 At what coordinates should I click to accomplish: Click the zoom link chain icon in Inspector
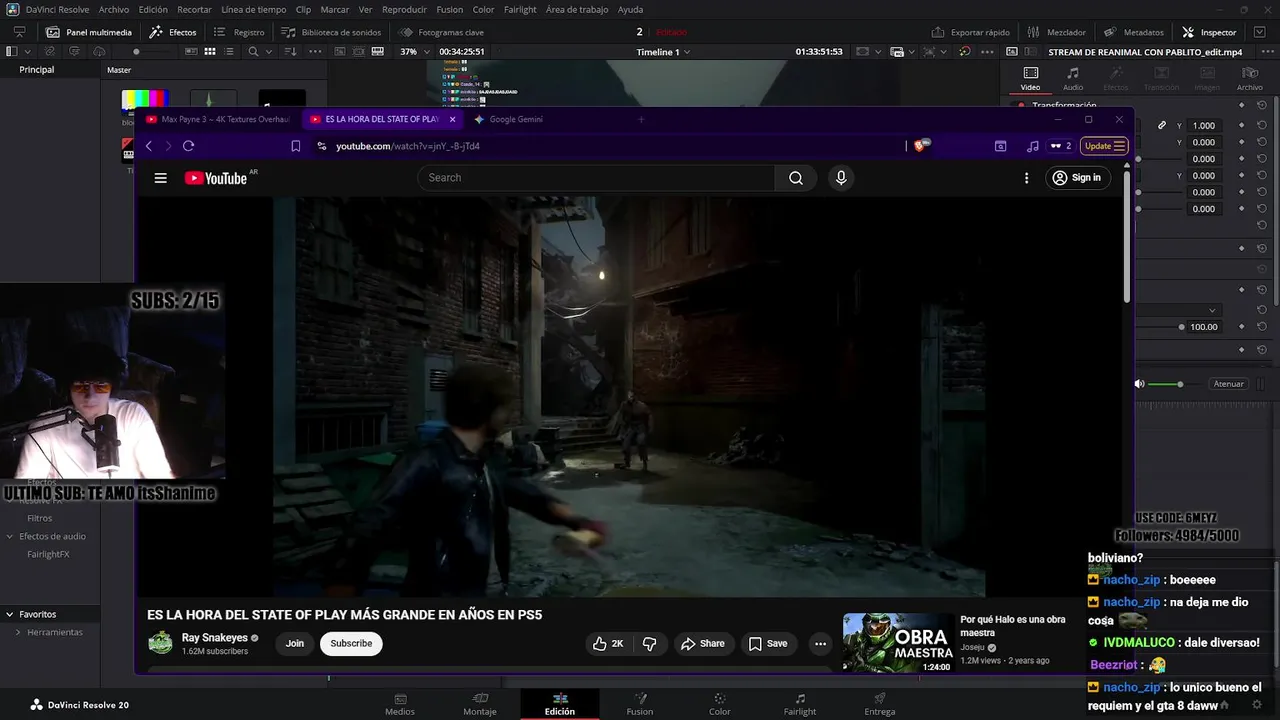pyautogui.click(x=1162, y=125)
